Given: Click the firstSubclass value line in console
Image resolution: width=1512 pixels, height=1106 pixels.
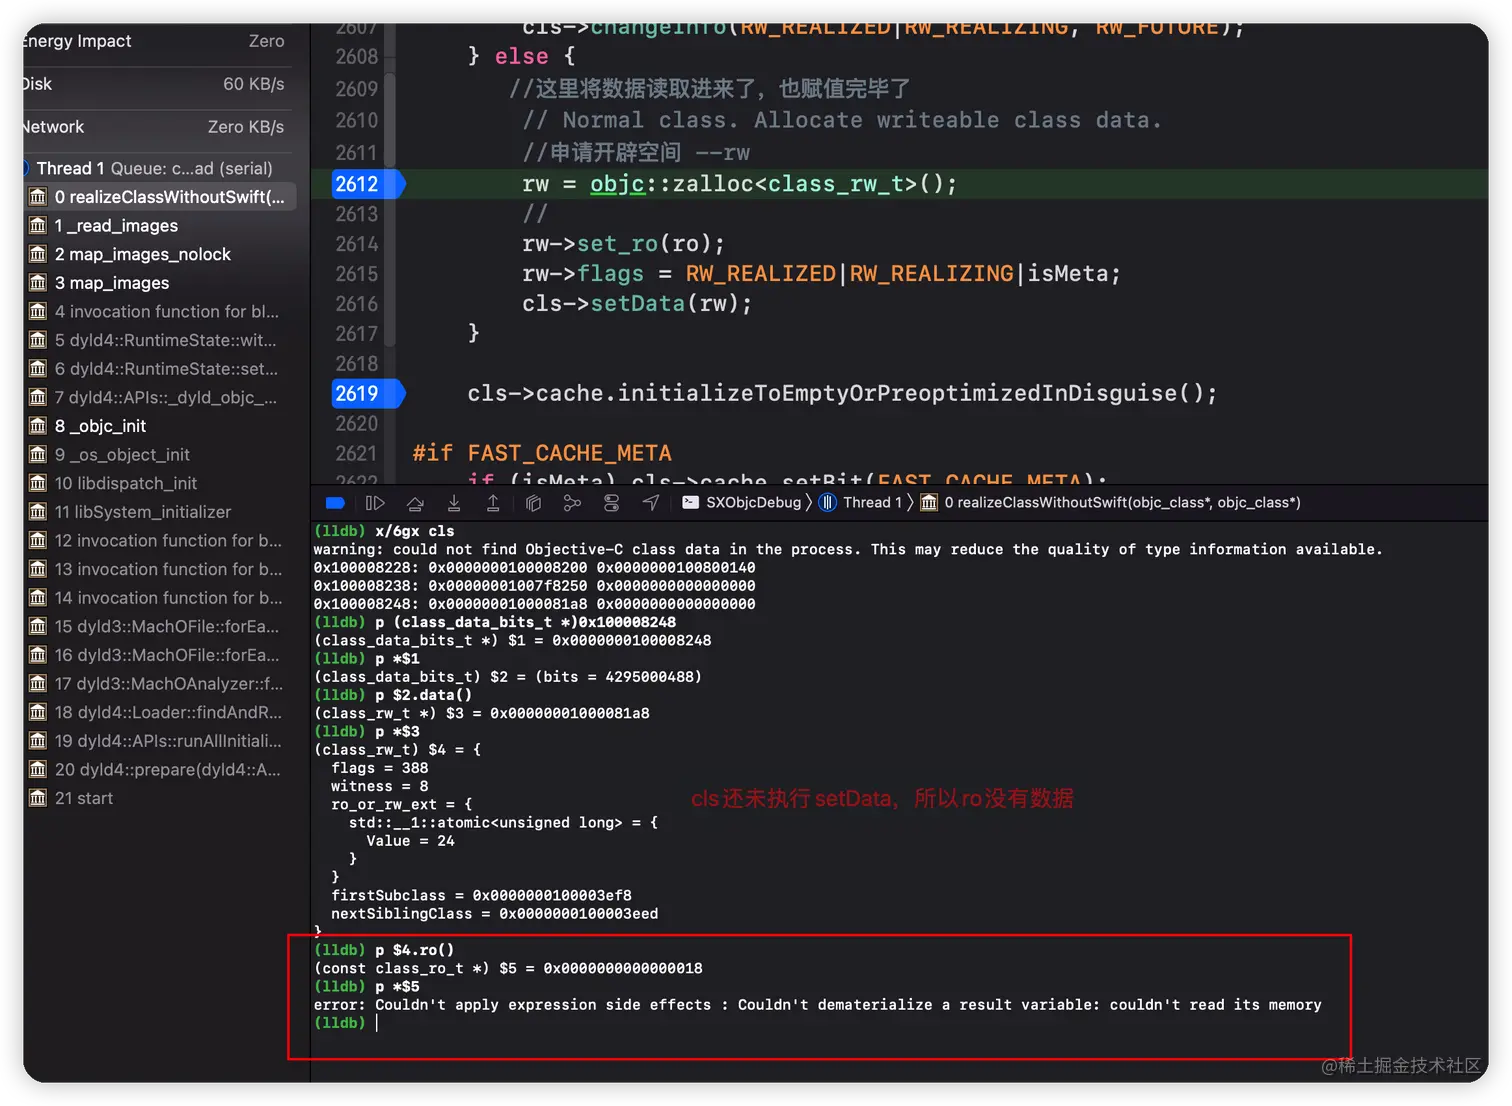Looking at the screenshot, I should click(x=481, y=895).
